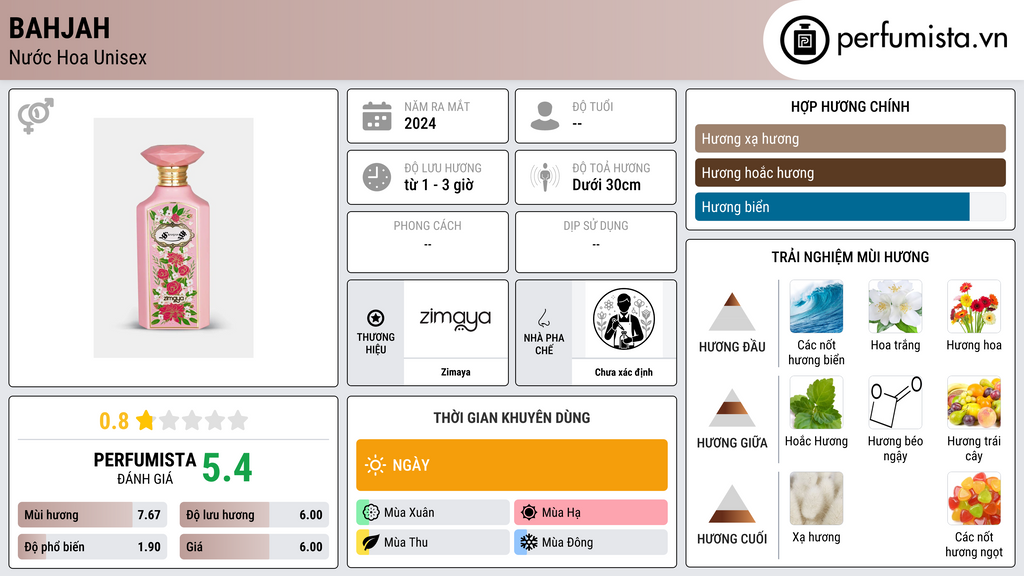Click the Phong cách card
This screenshot has height=576, width=1024.
[428, 242]
